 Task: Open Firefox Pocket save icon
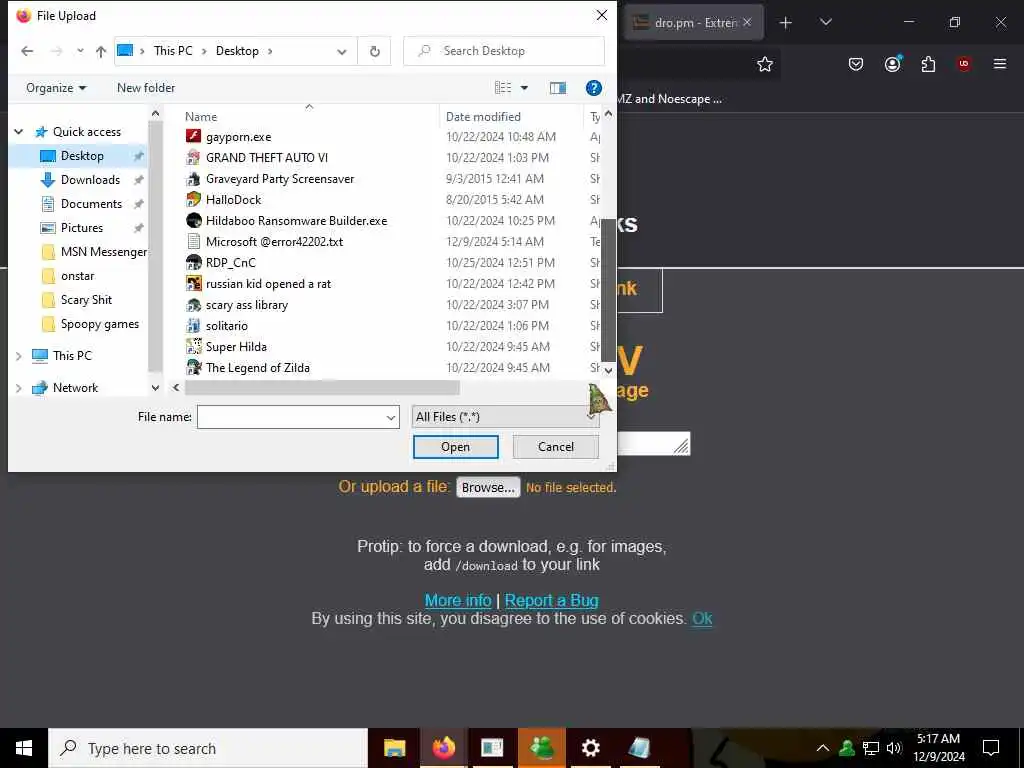coord(856,64)
